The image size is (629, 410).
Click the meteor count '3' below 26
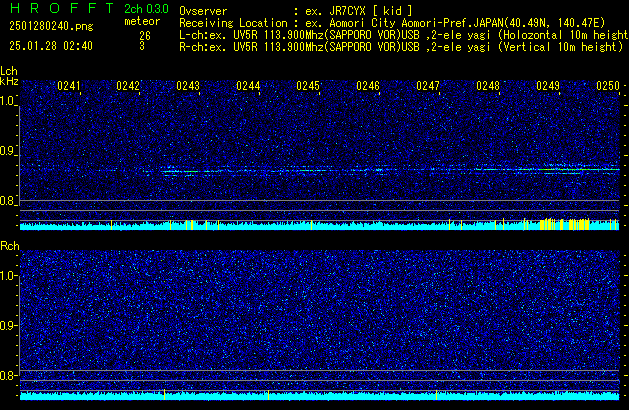142,46
